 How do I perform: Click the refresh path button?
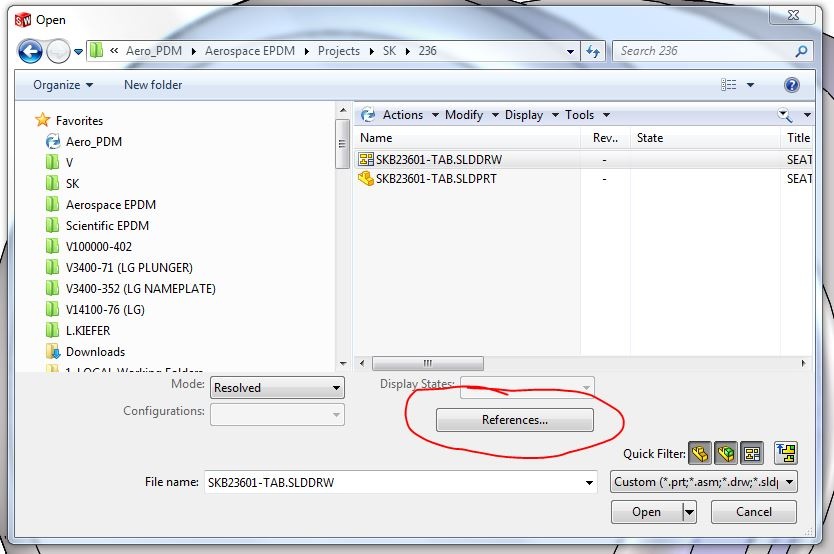[x=593, y=51]
